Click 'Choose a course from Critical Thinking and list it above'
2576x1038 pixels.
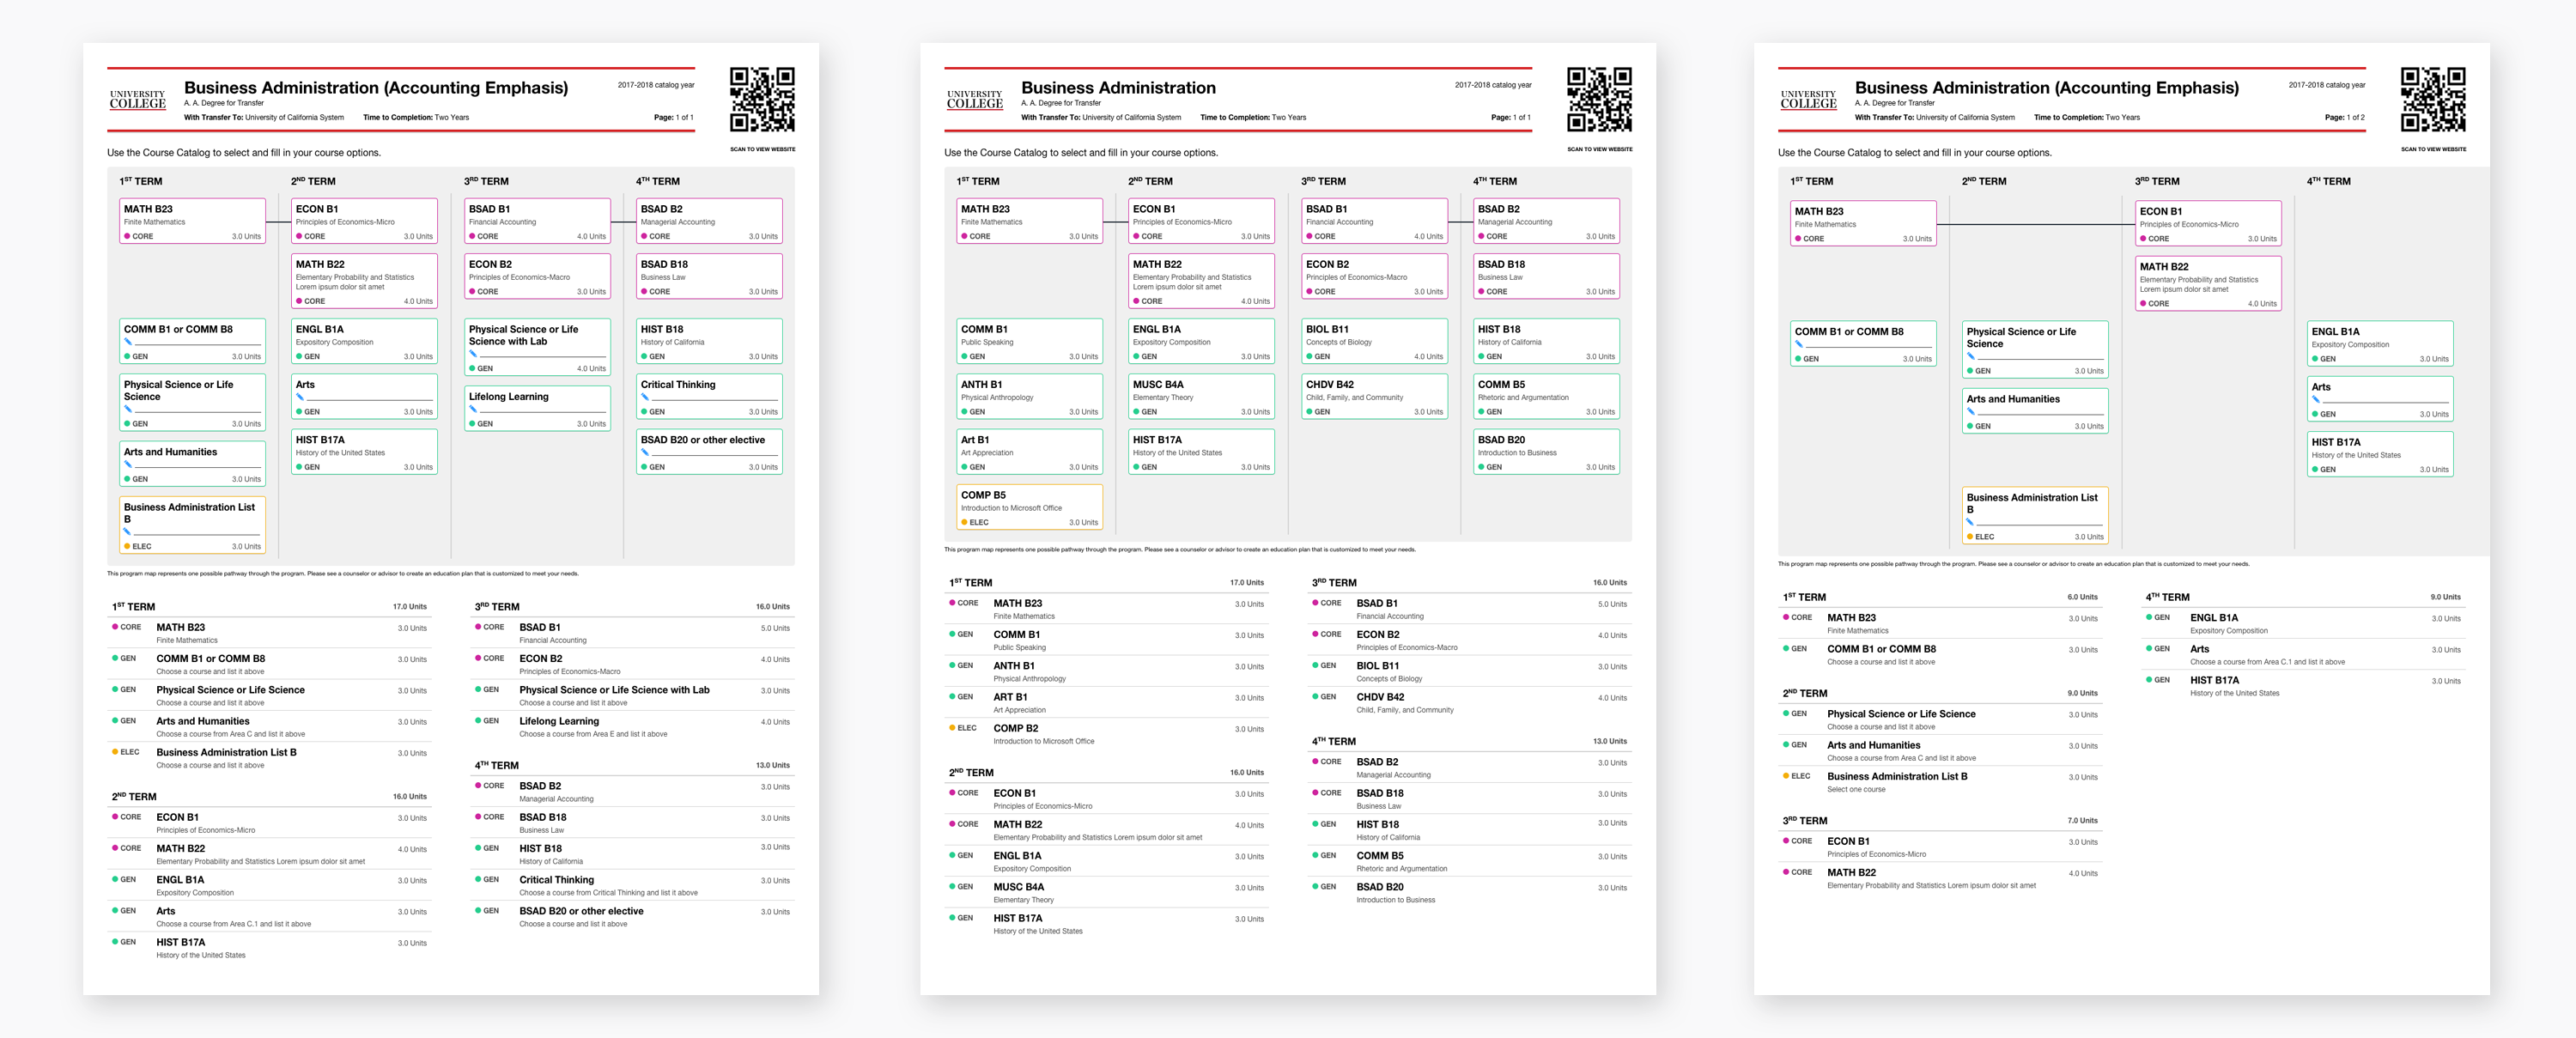(609, 893)
